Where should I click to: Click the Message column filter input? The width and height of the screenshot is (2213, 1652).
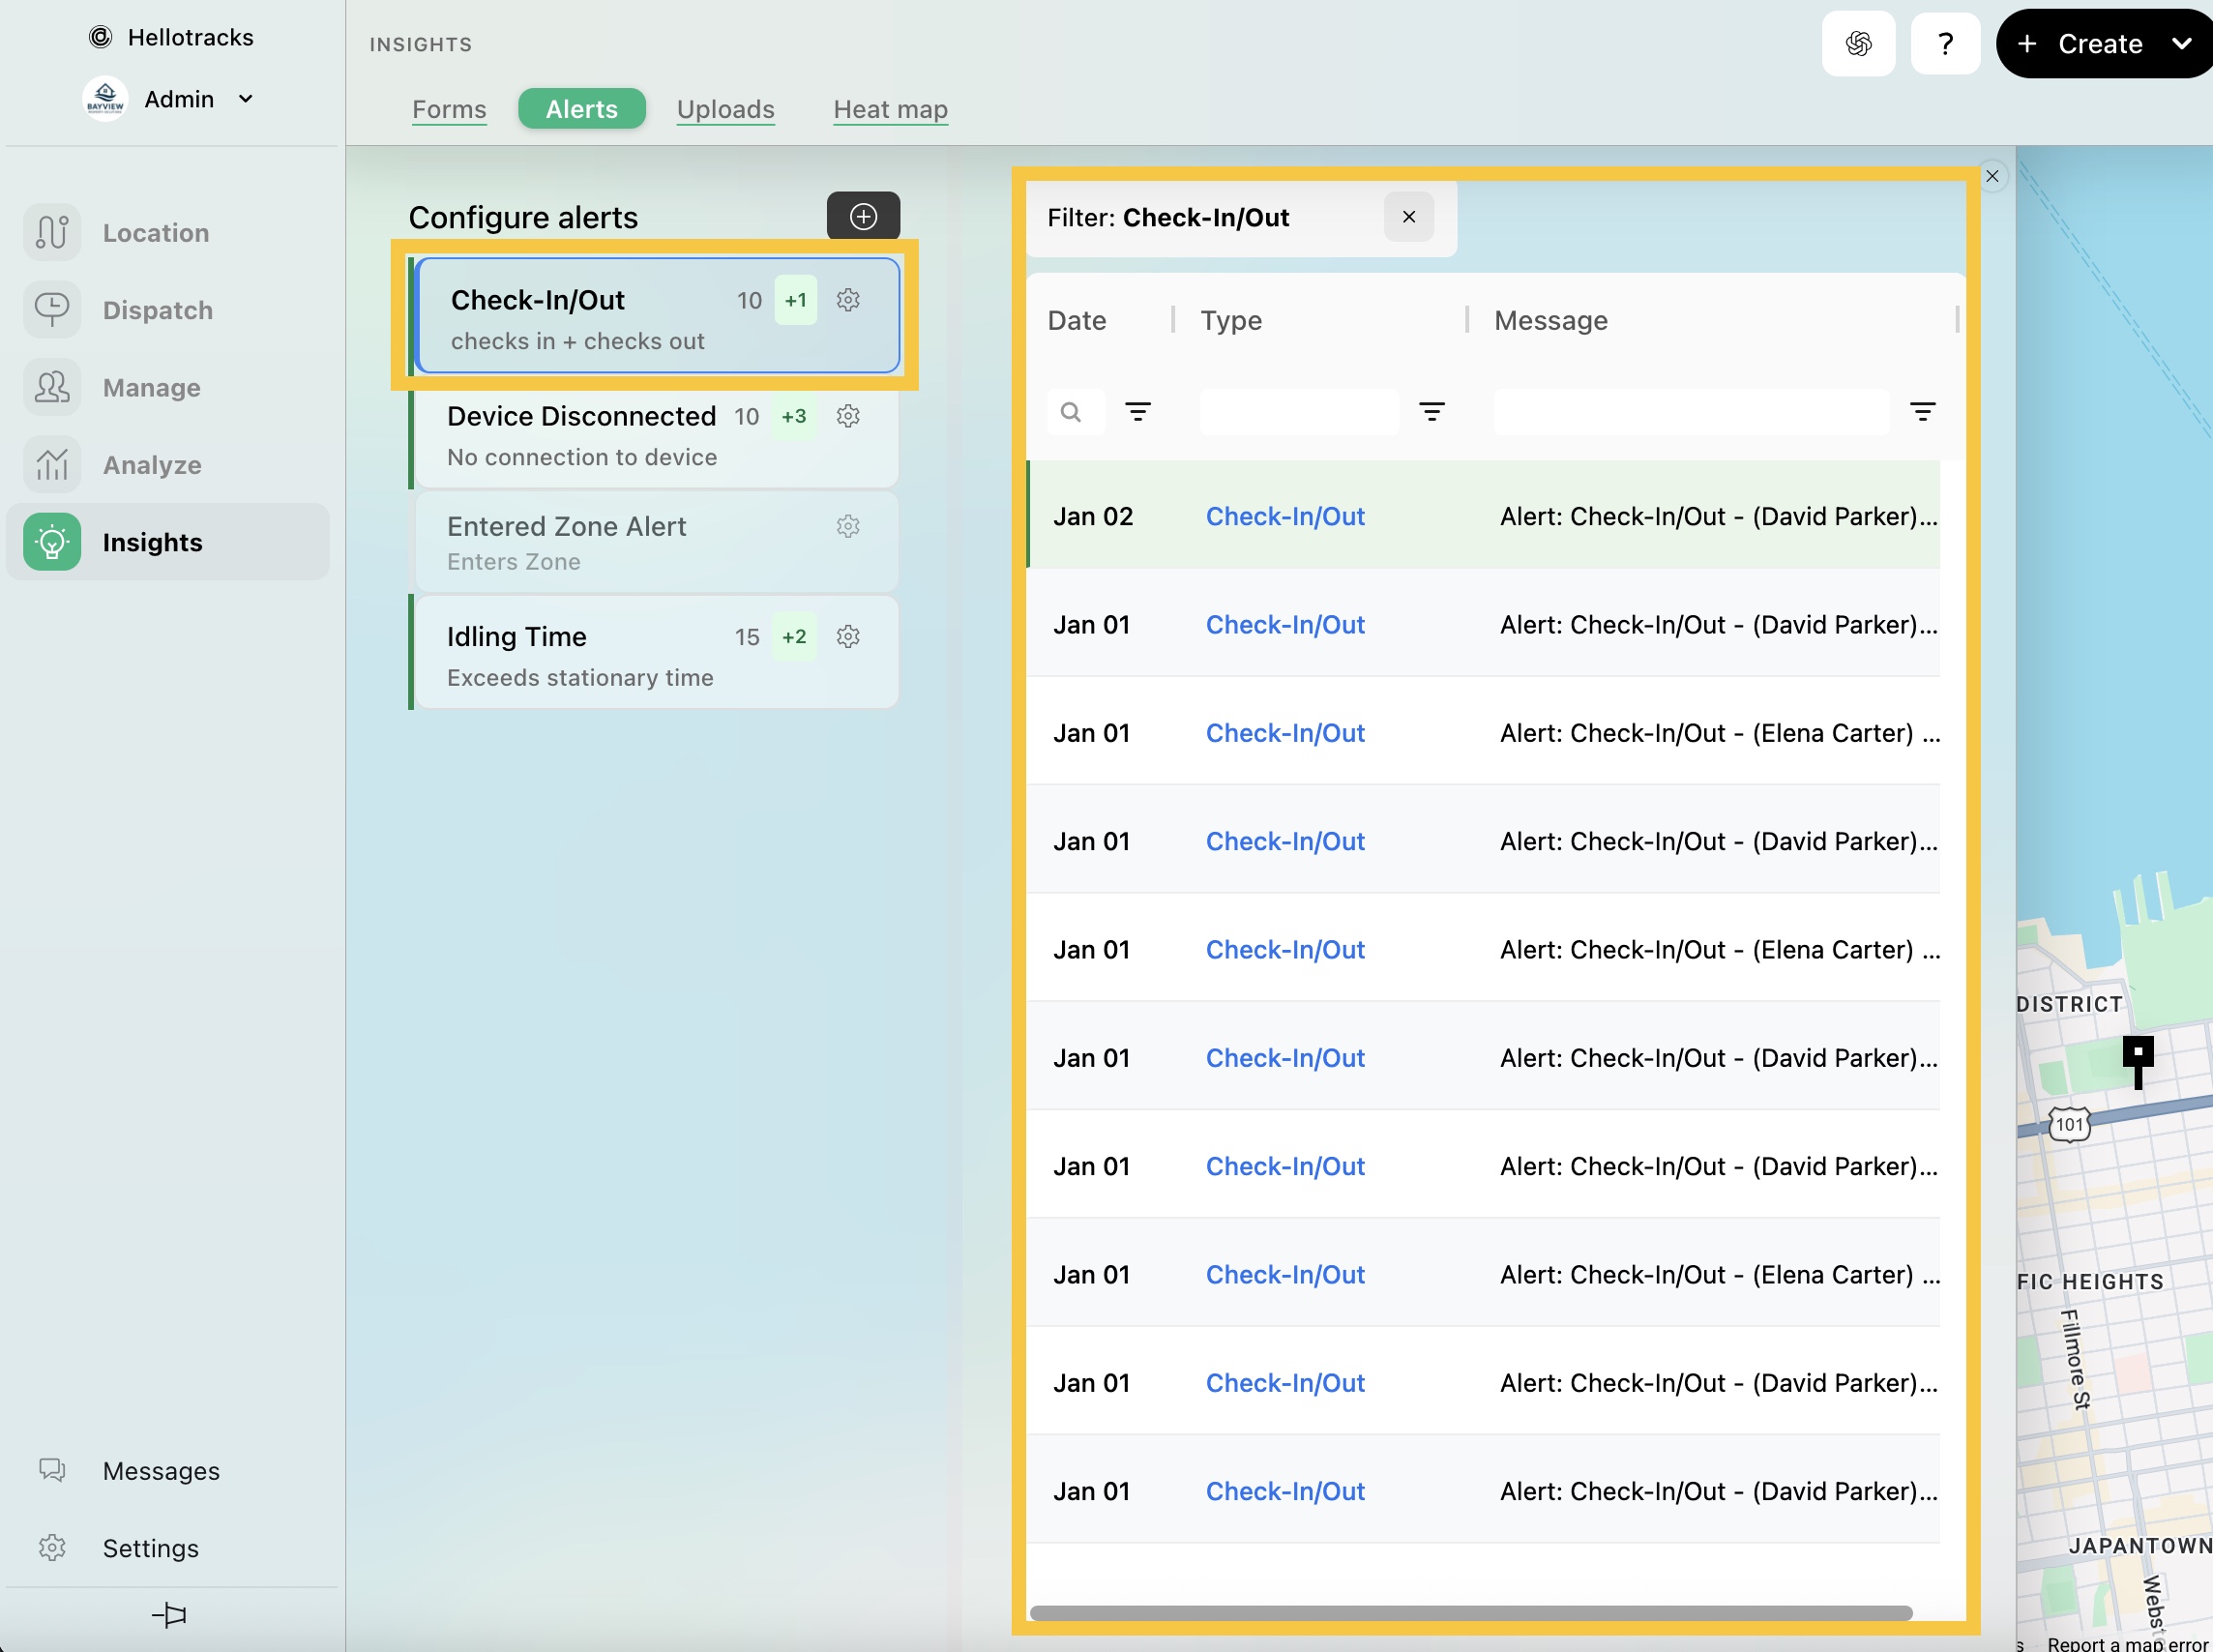(x=1690, y=412)
